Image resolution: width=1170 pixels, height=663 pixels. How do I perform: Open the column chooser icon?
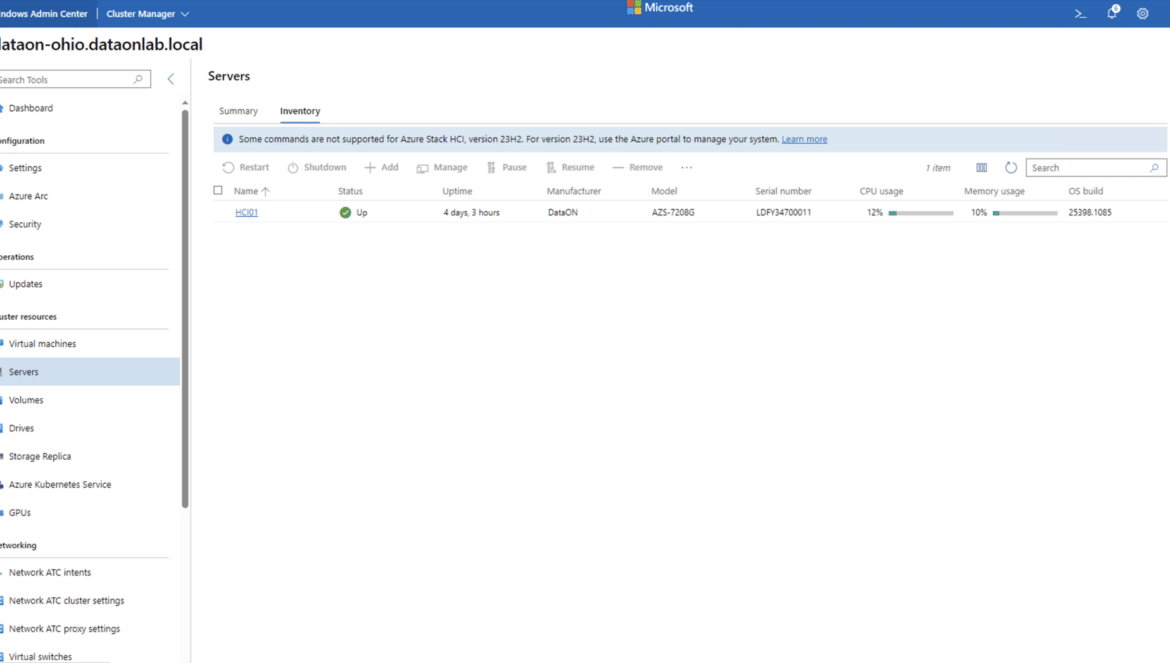(981, 168)
